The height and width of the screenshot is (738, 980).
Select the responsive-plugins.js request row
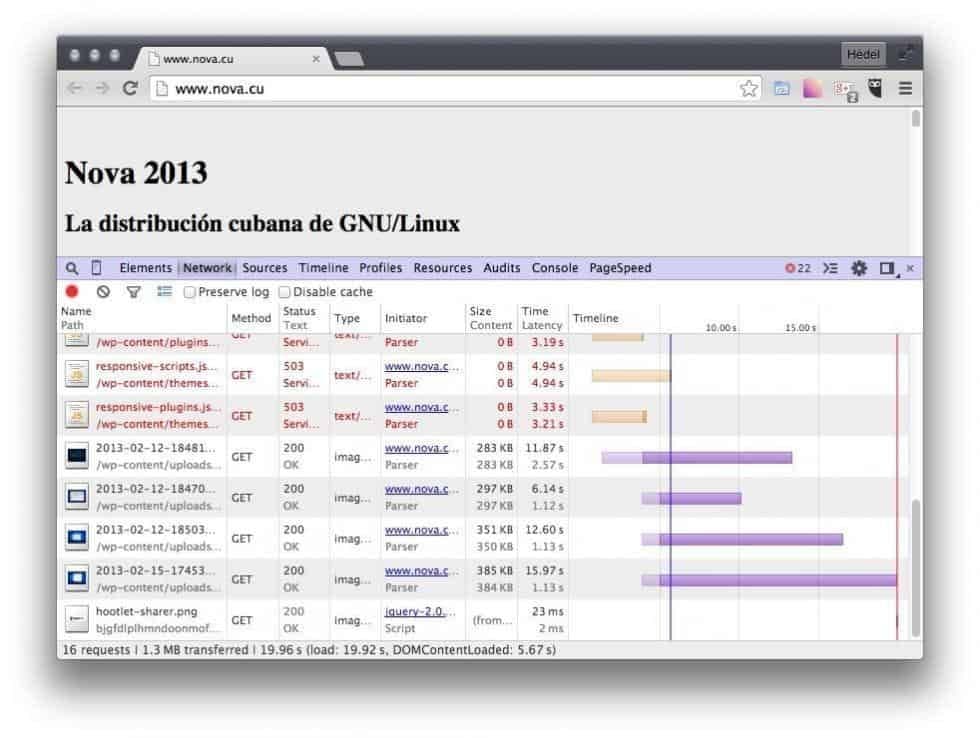point(484,415)
